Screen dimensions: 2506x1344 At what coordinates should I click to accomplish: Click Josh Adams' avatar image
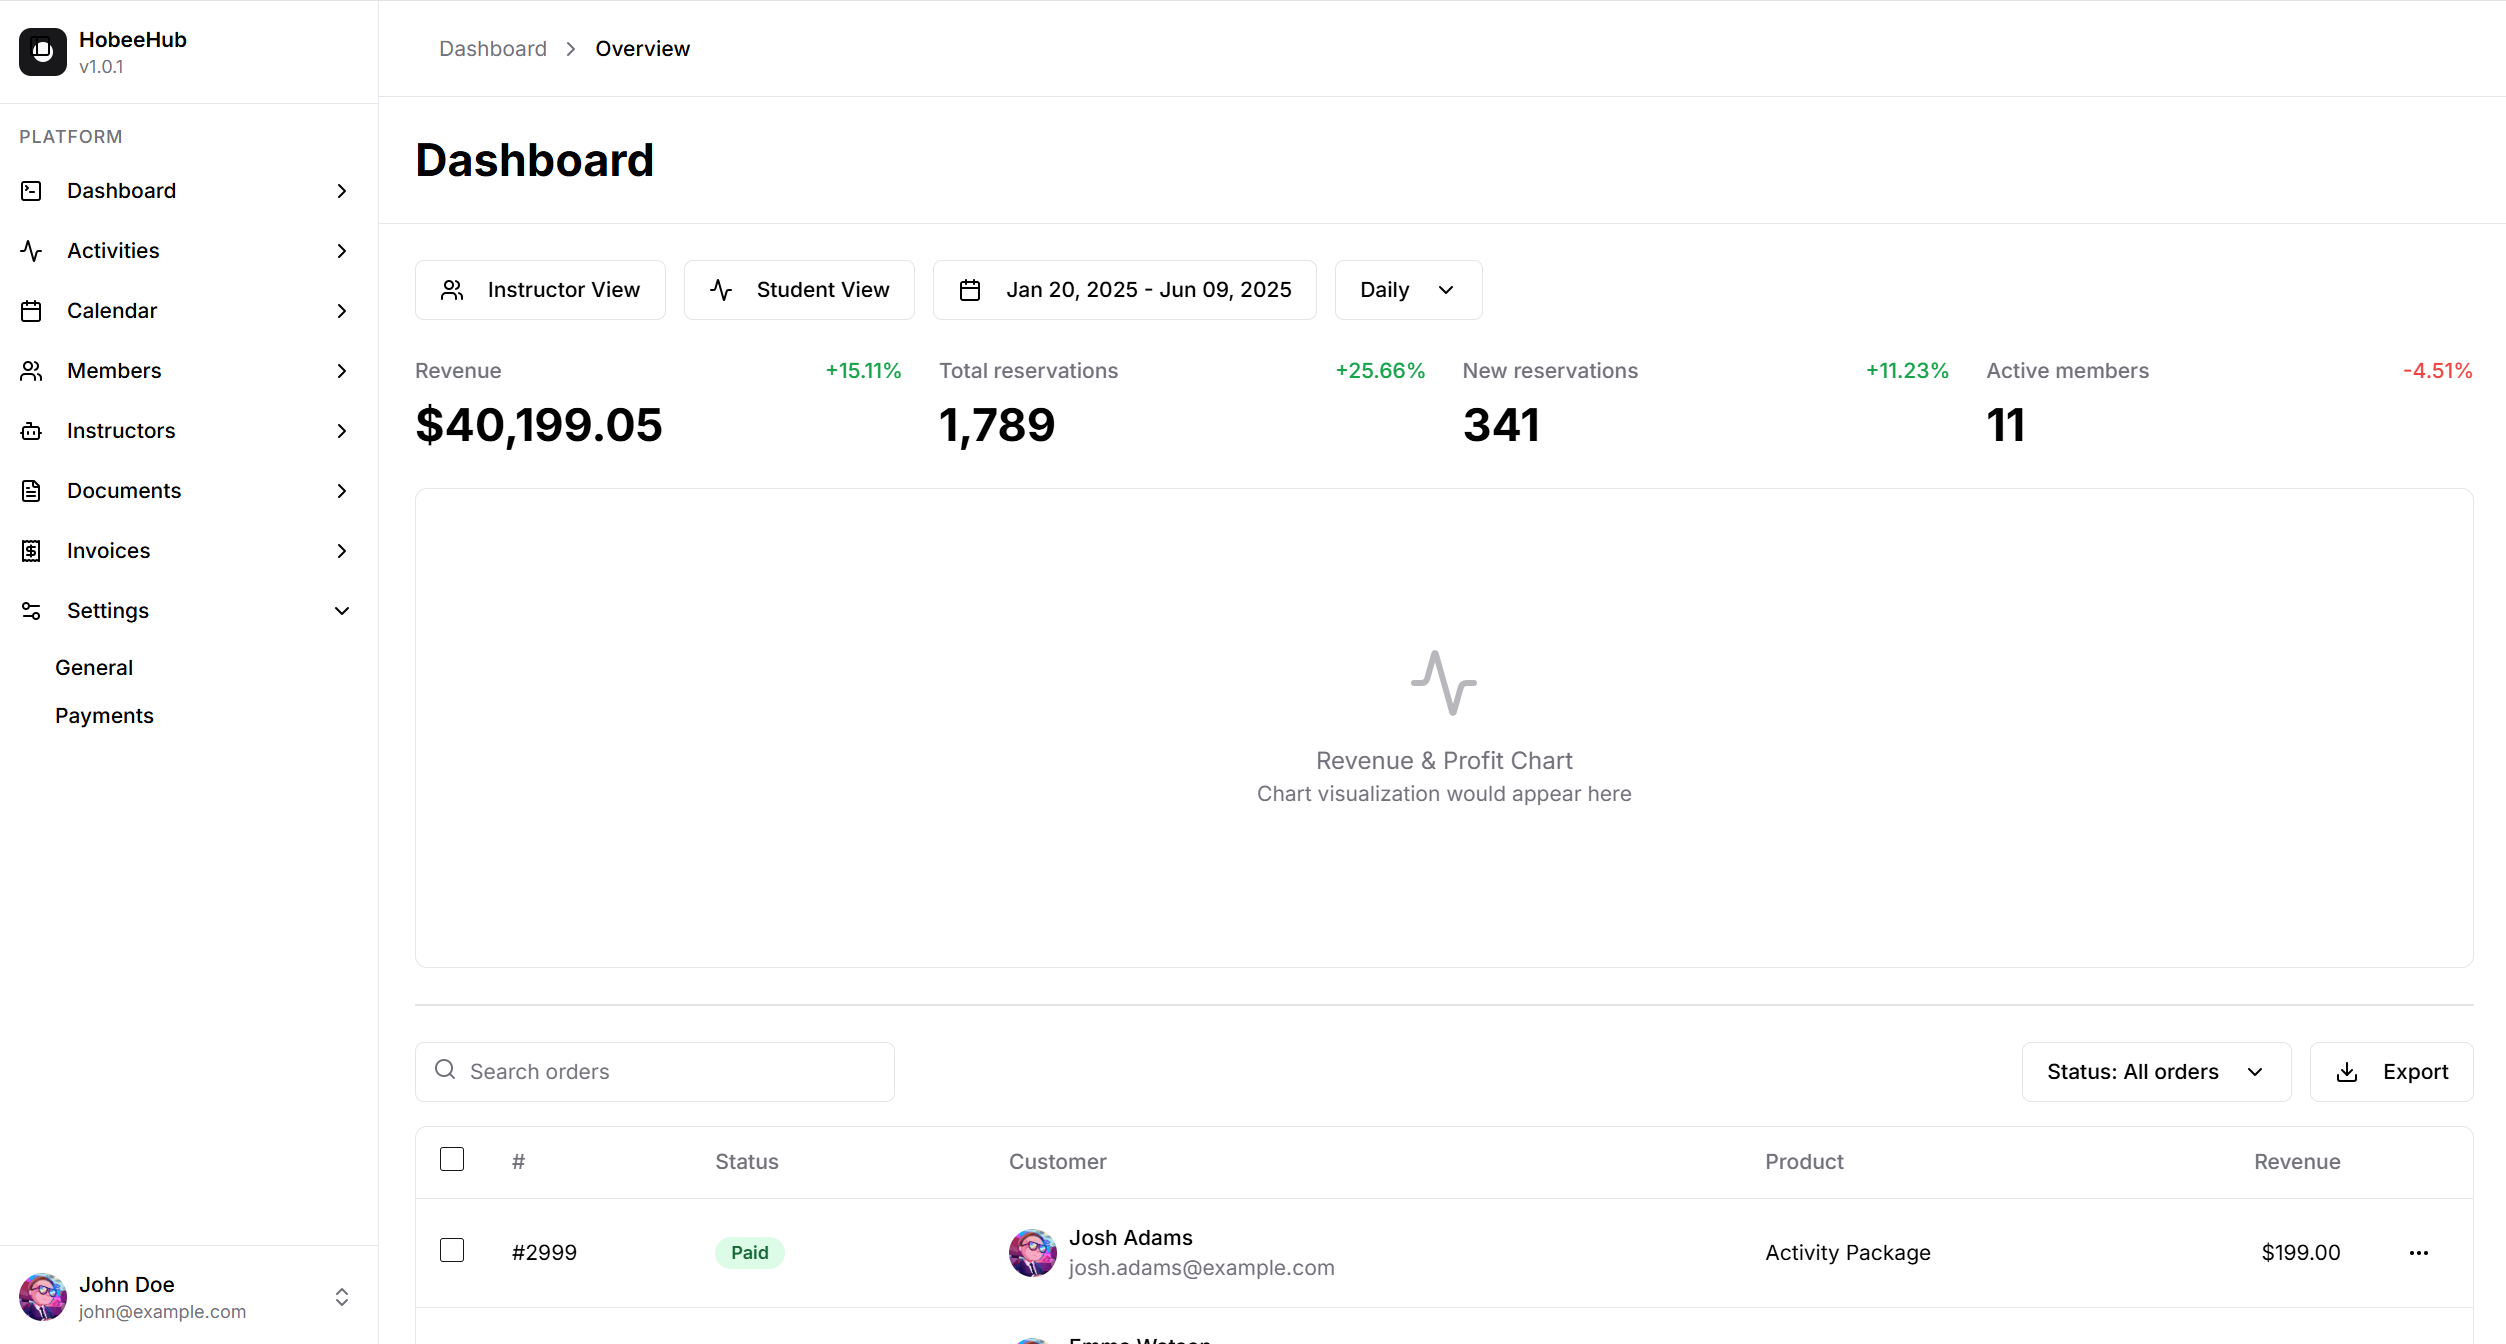(1033, 1253)
